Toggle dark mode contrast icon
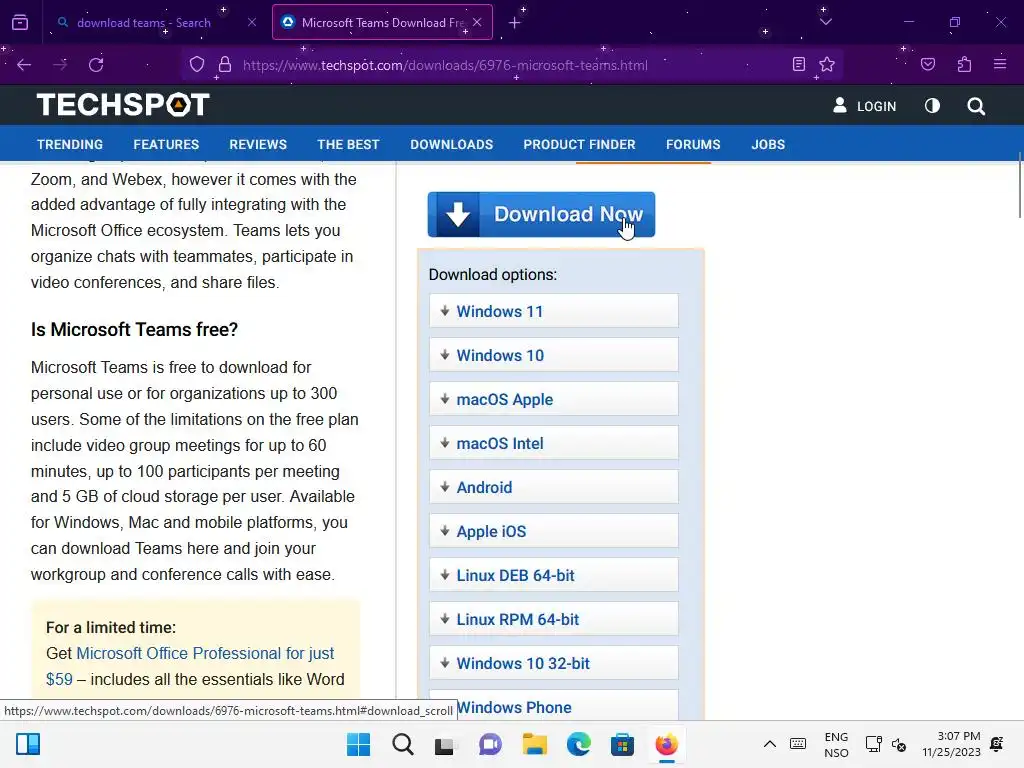Image resolution: width=1024 pixels, height=768 pixels. pos(932,105)
